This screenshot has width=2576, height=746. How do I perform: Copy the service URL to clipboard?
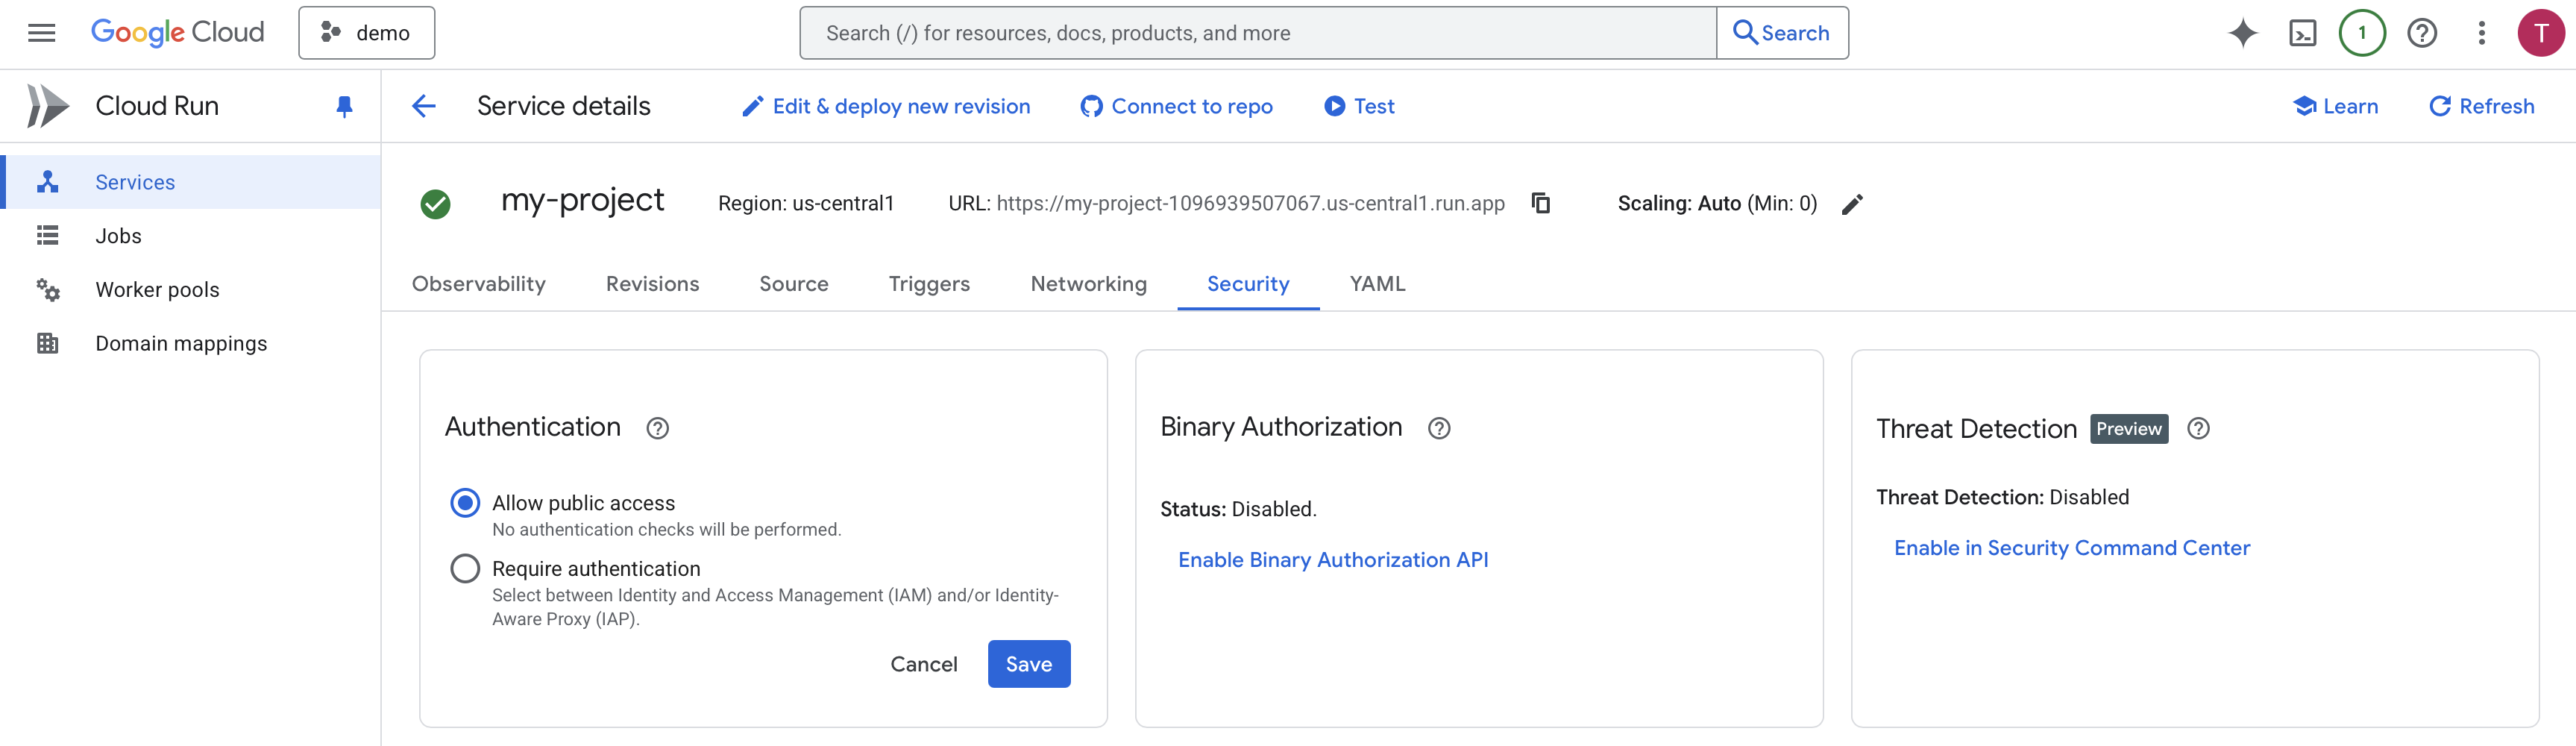coord(1540,203)
